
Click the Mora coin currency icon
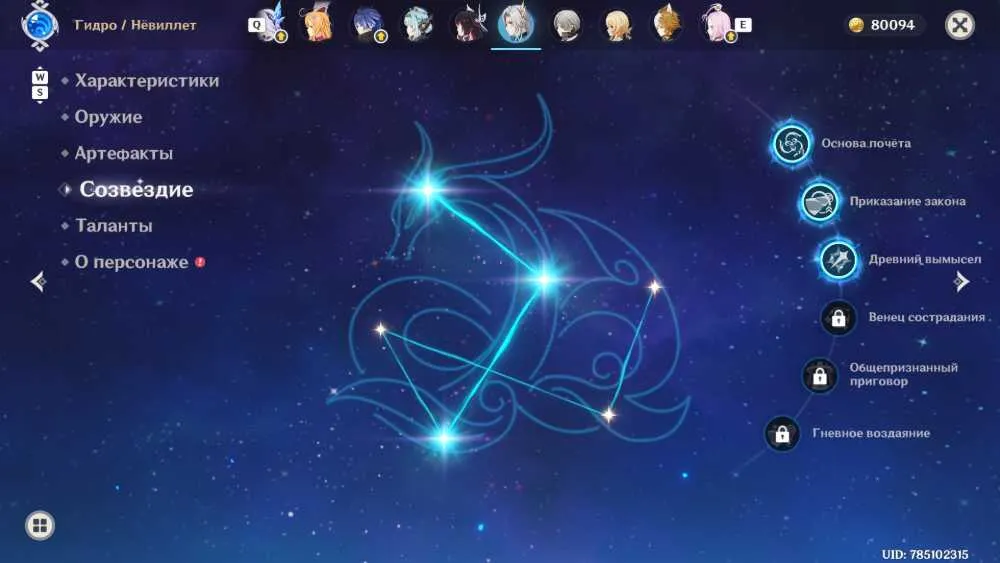[856, 25]
